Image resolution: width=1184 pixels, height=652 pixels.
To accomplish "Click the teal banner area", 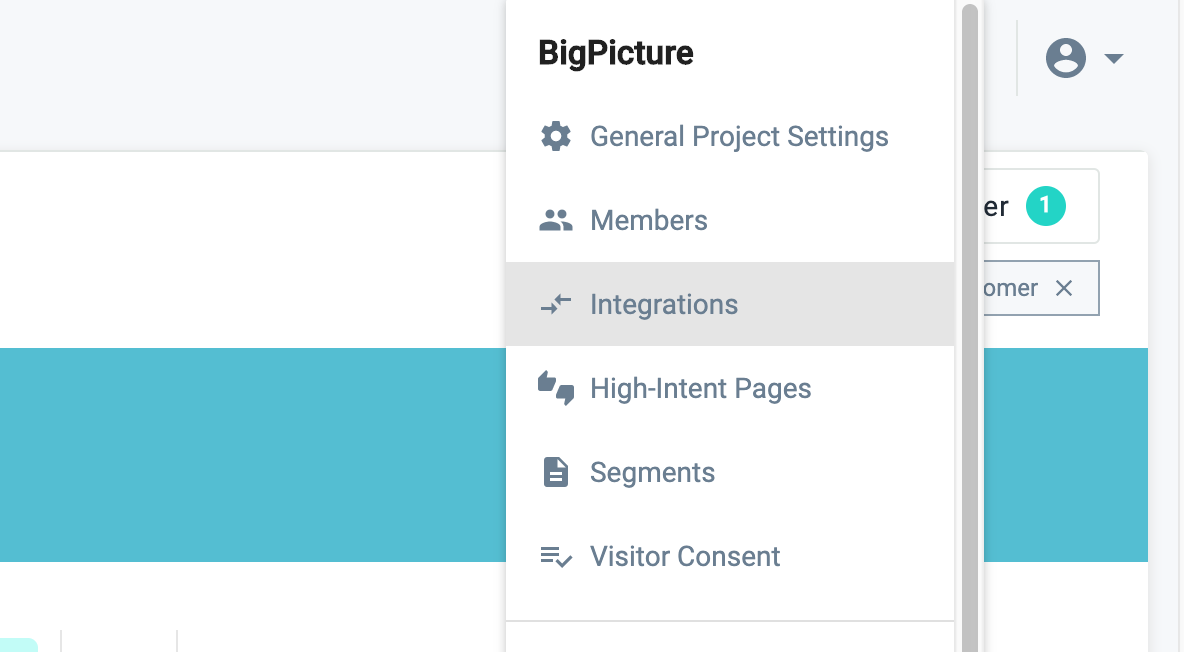I will click(x=250, y=455).
